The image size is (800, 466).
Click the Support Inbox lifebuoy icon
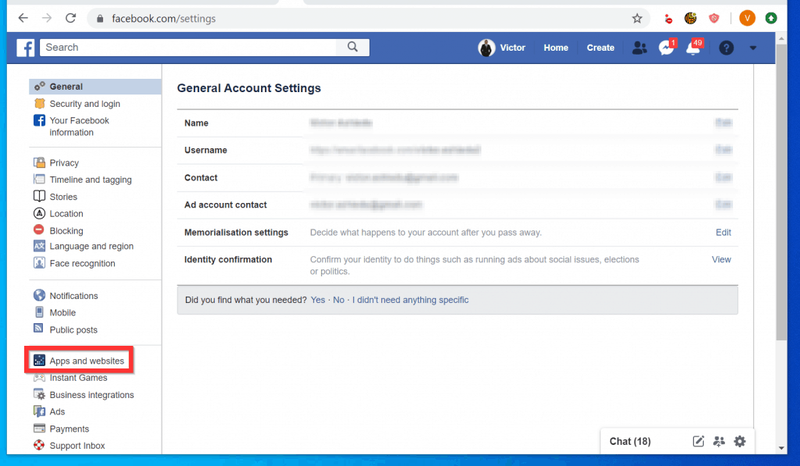click(x=39, y=445)
